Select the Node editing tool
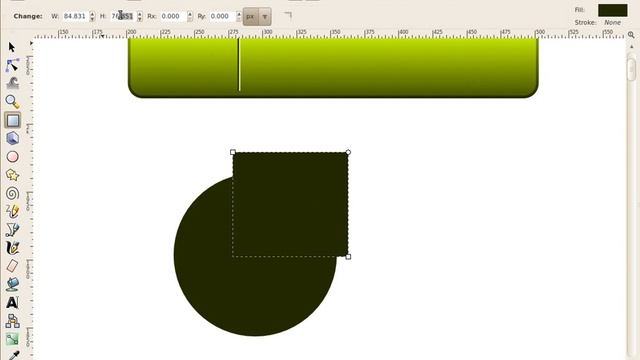 12,65
